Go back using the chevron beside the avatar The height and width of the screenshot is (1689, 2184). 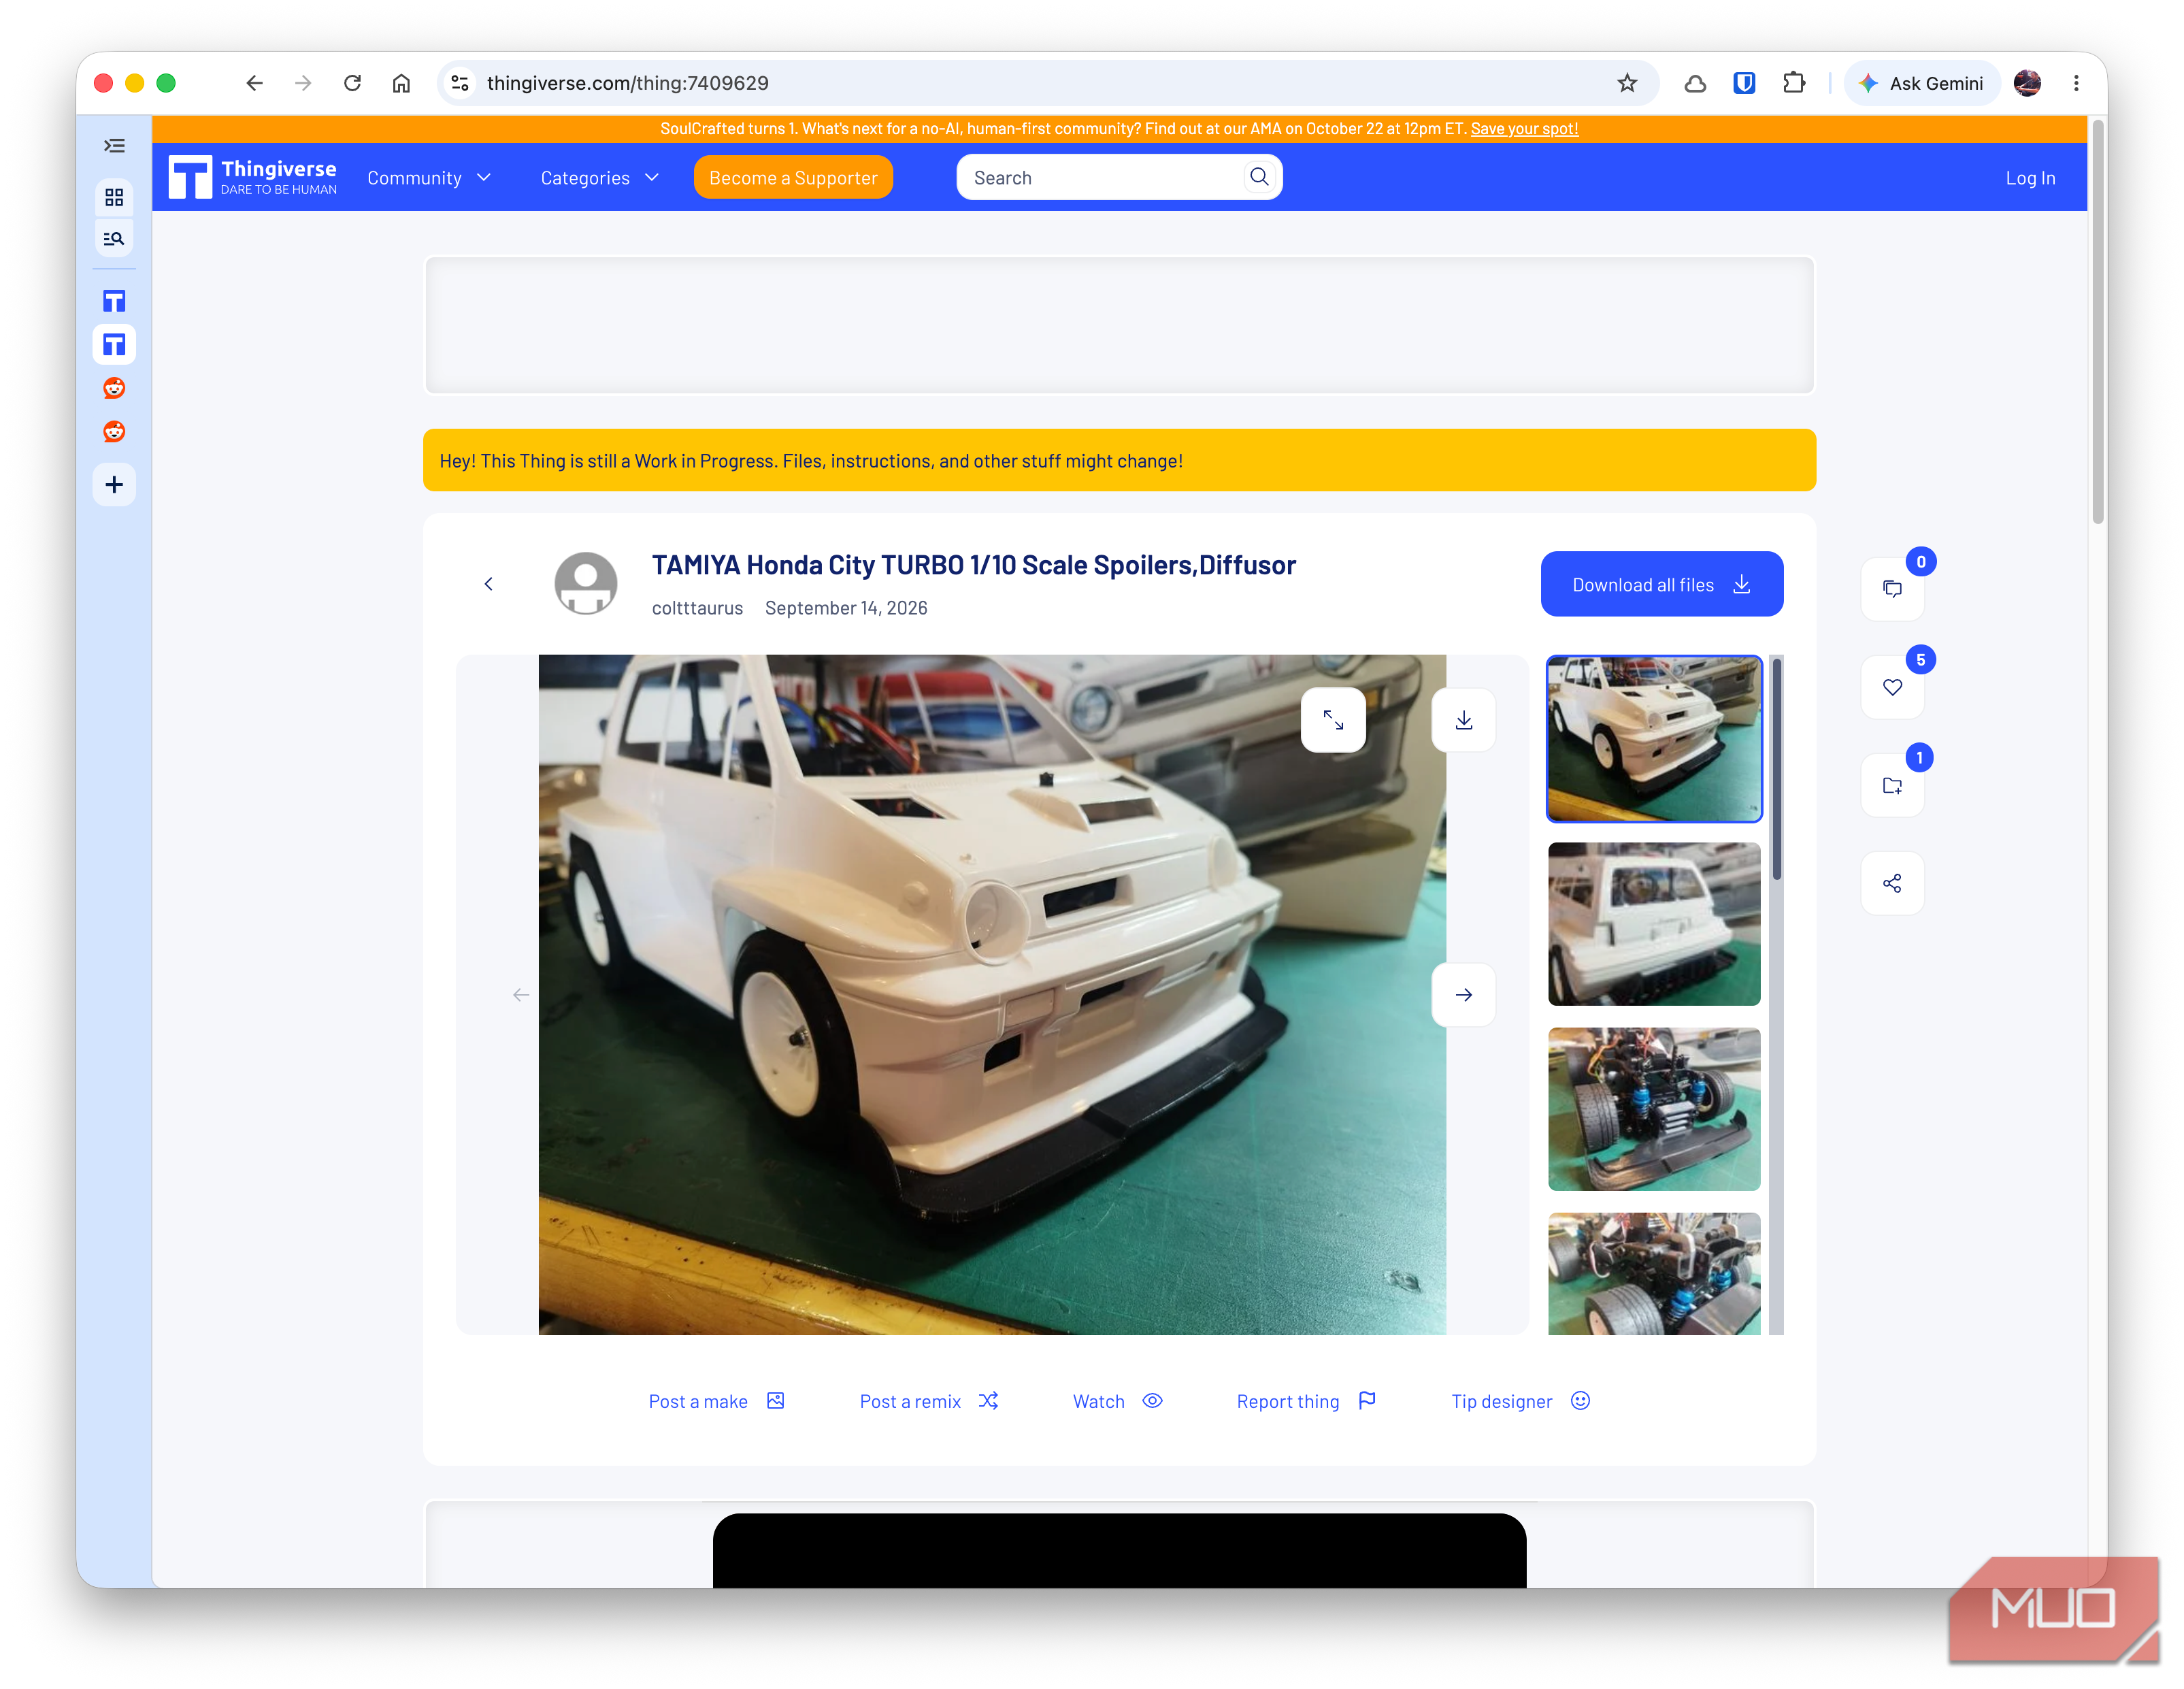tap(488, 584)
